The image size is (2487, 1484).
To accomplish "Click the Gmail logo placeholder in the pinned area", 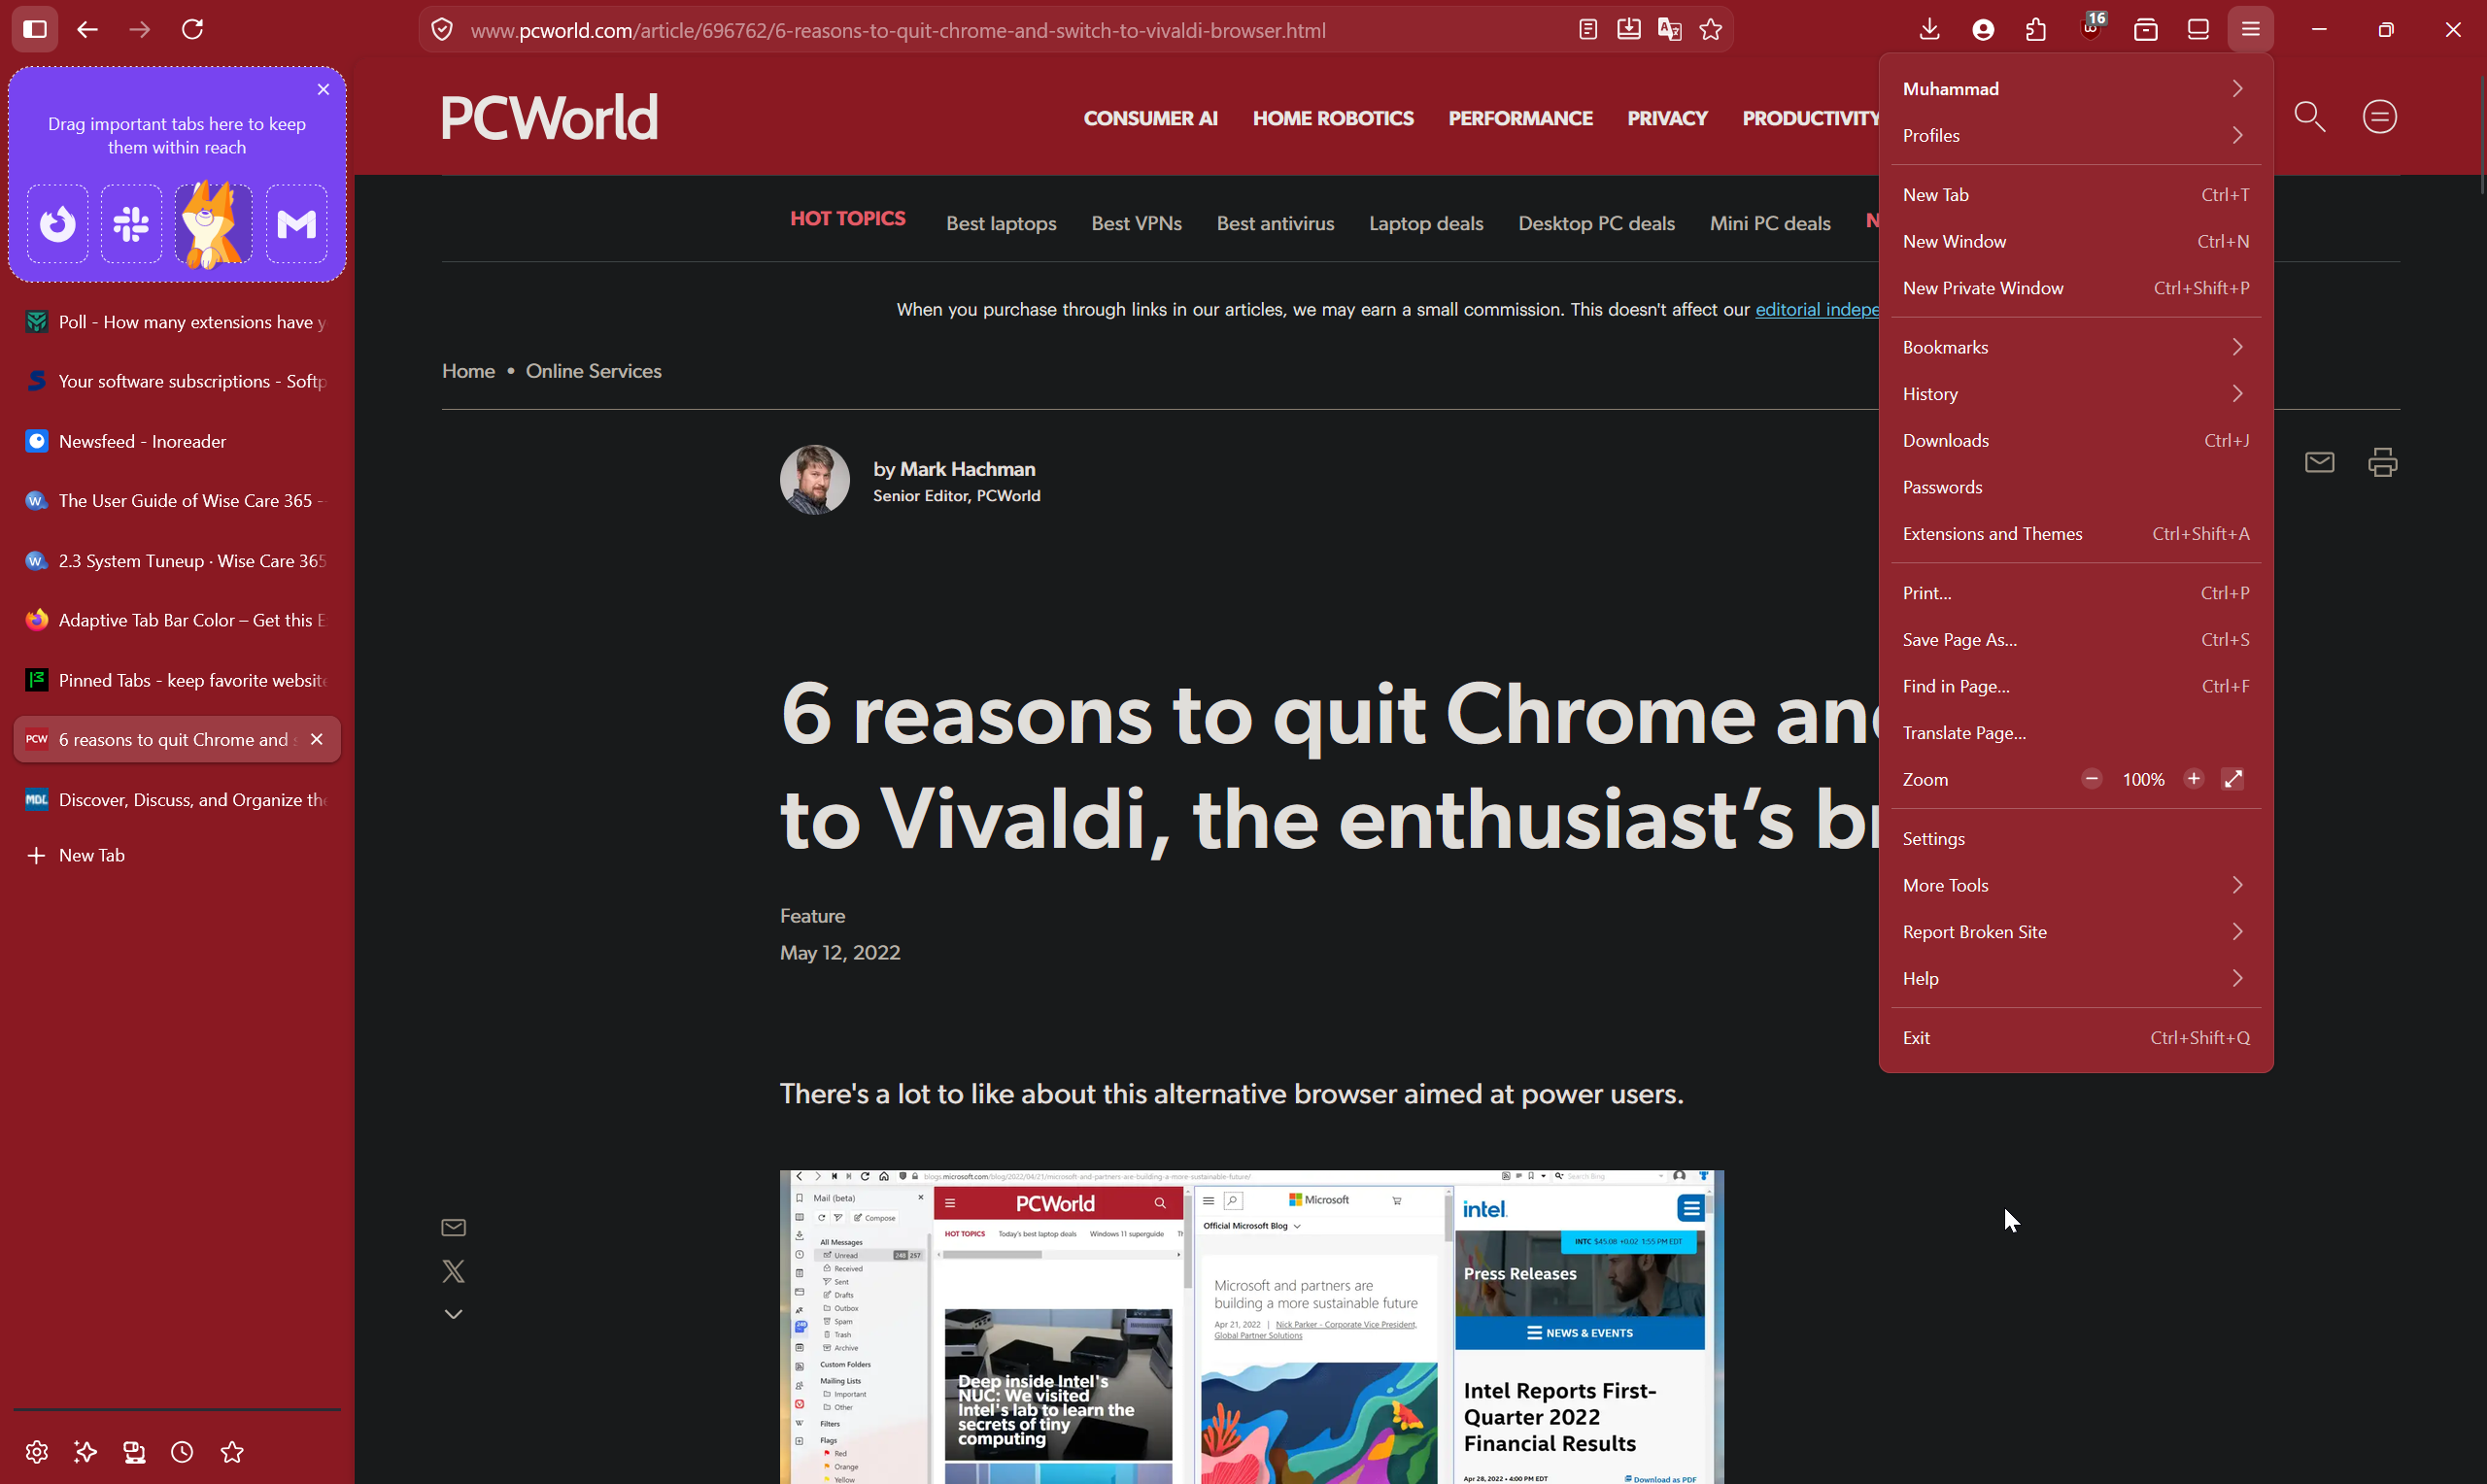I will 297,224.
